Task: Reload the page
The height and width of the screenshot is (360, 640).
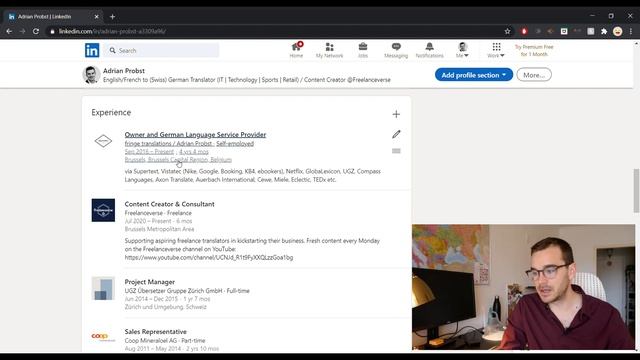Action: pos(36,31)
